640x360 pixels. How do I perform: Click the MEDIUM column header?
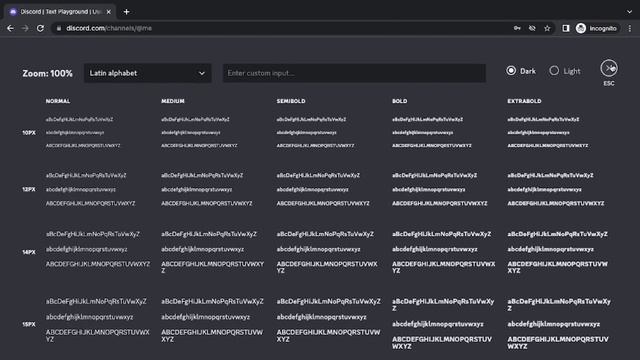pos(173,101)
